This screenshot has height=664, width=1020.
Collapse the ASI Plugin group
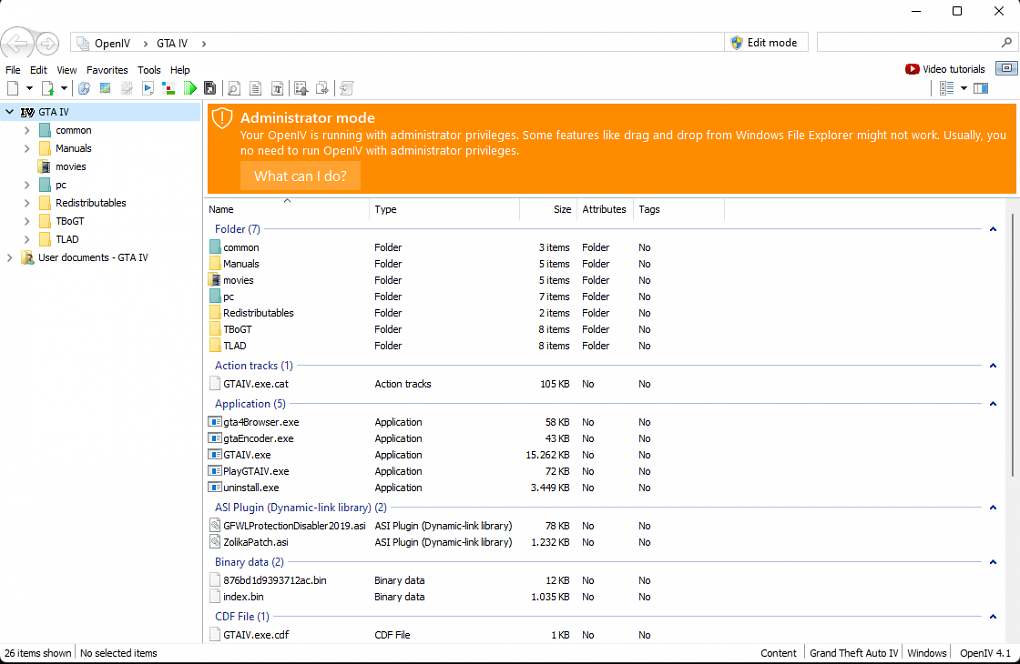[x=993, y=507]
